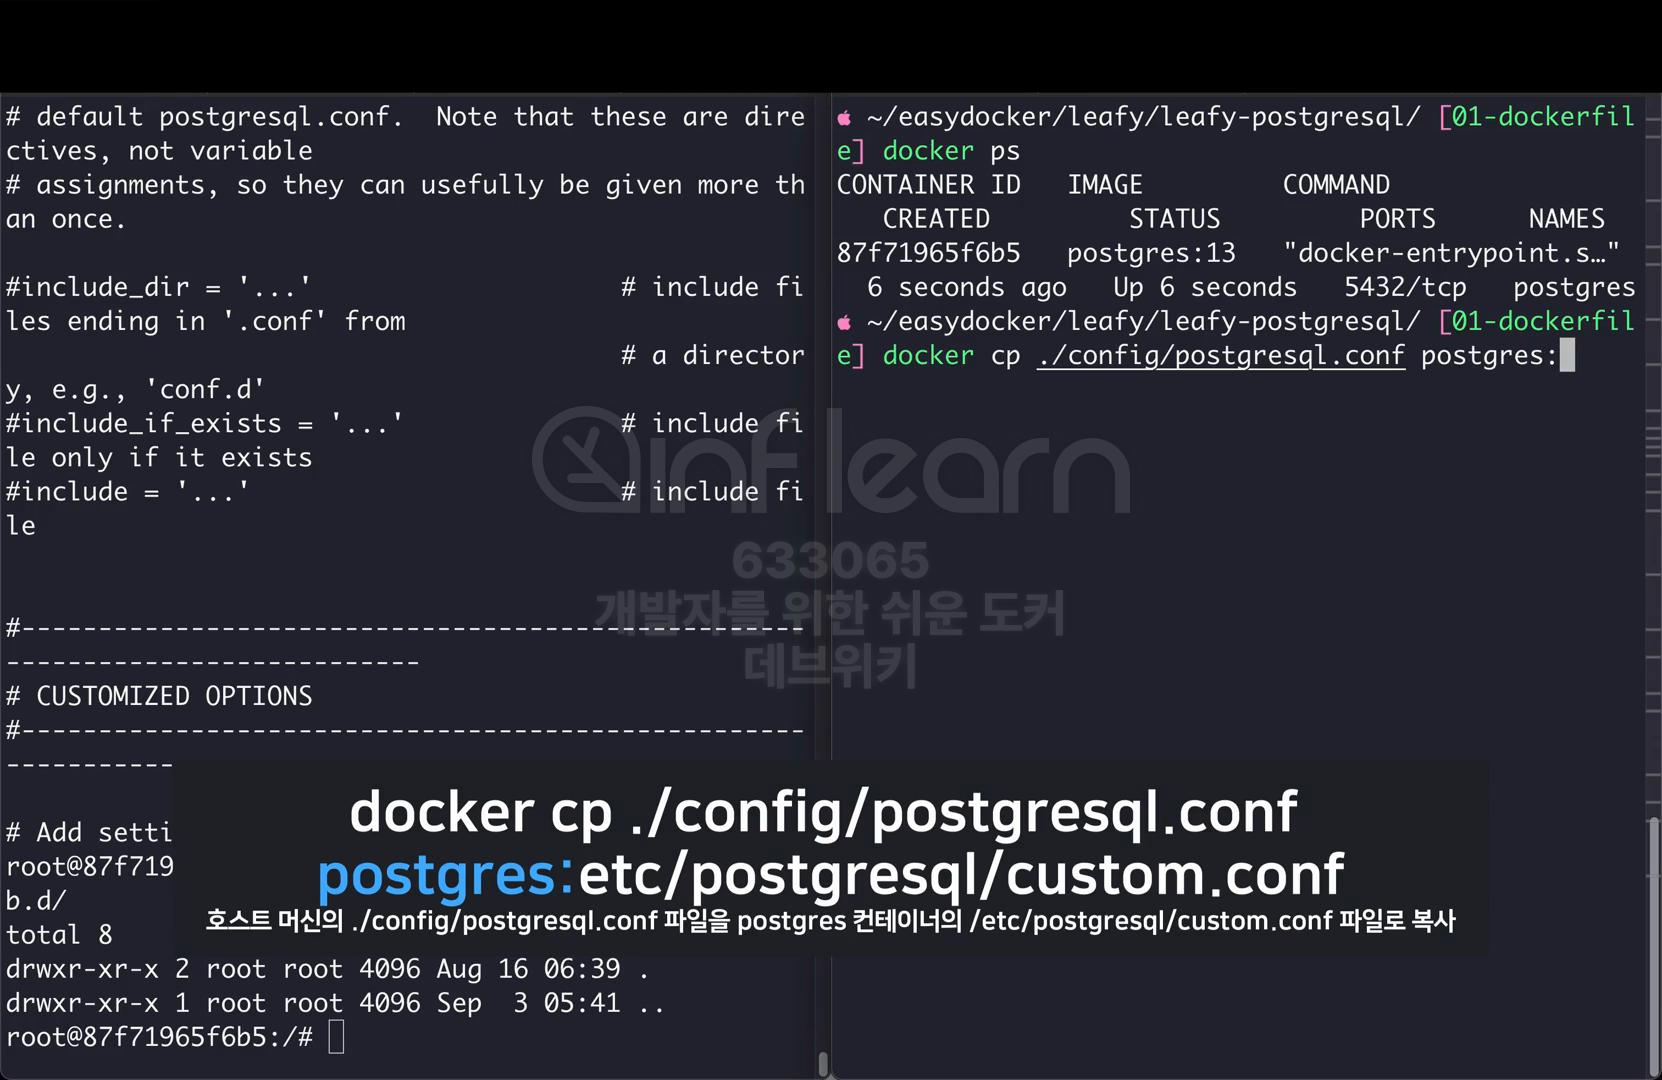The height and width of the screenshot is (1080, 1662).
Task: Click the 'IMAGE' column header
Action: coord(1105,185)
